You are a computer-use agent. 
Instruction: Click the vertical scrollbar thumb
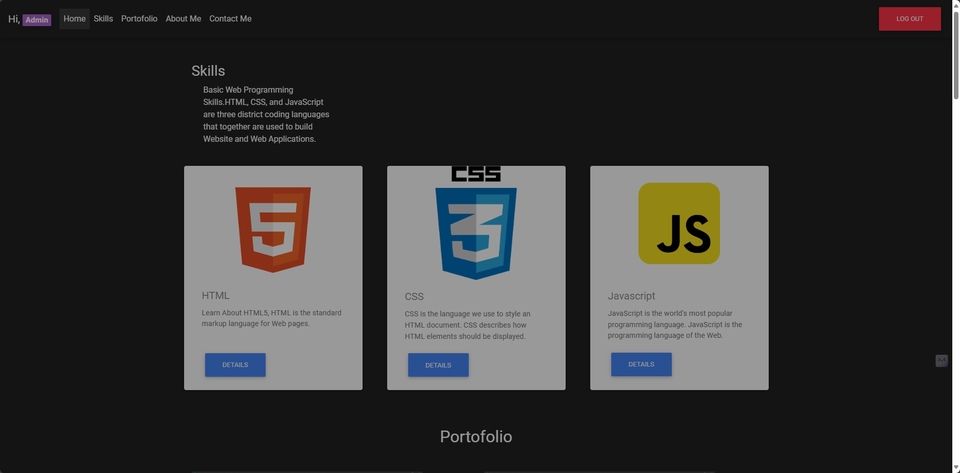(x=956, y=55)
